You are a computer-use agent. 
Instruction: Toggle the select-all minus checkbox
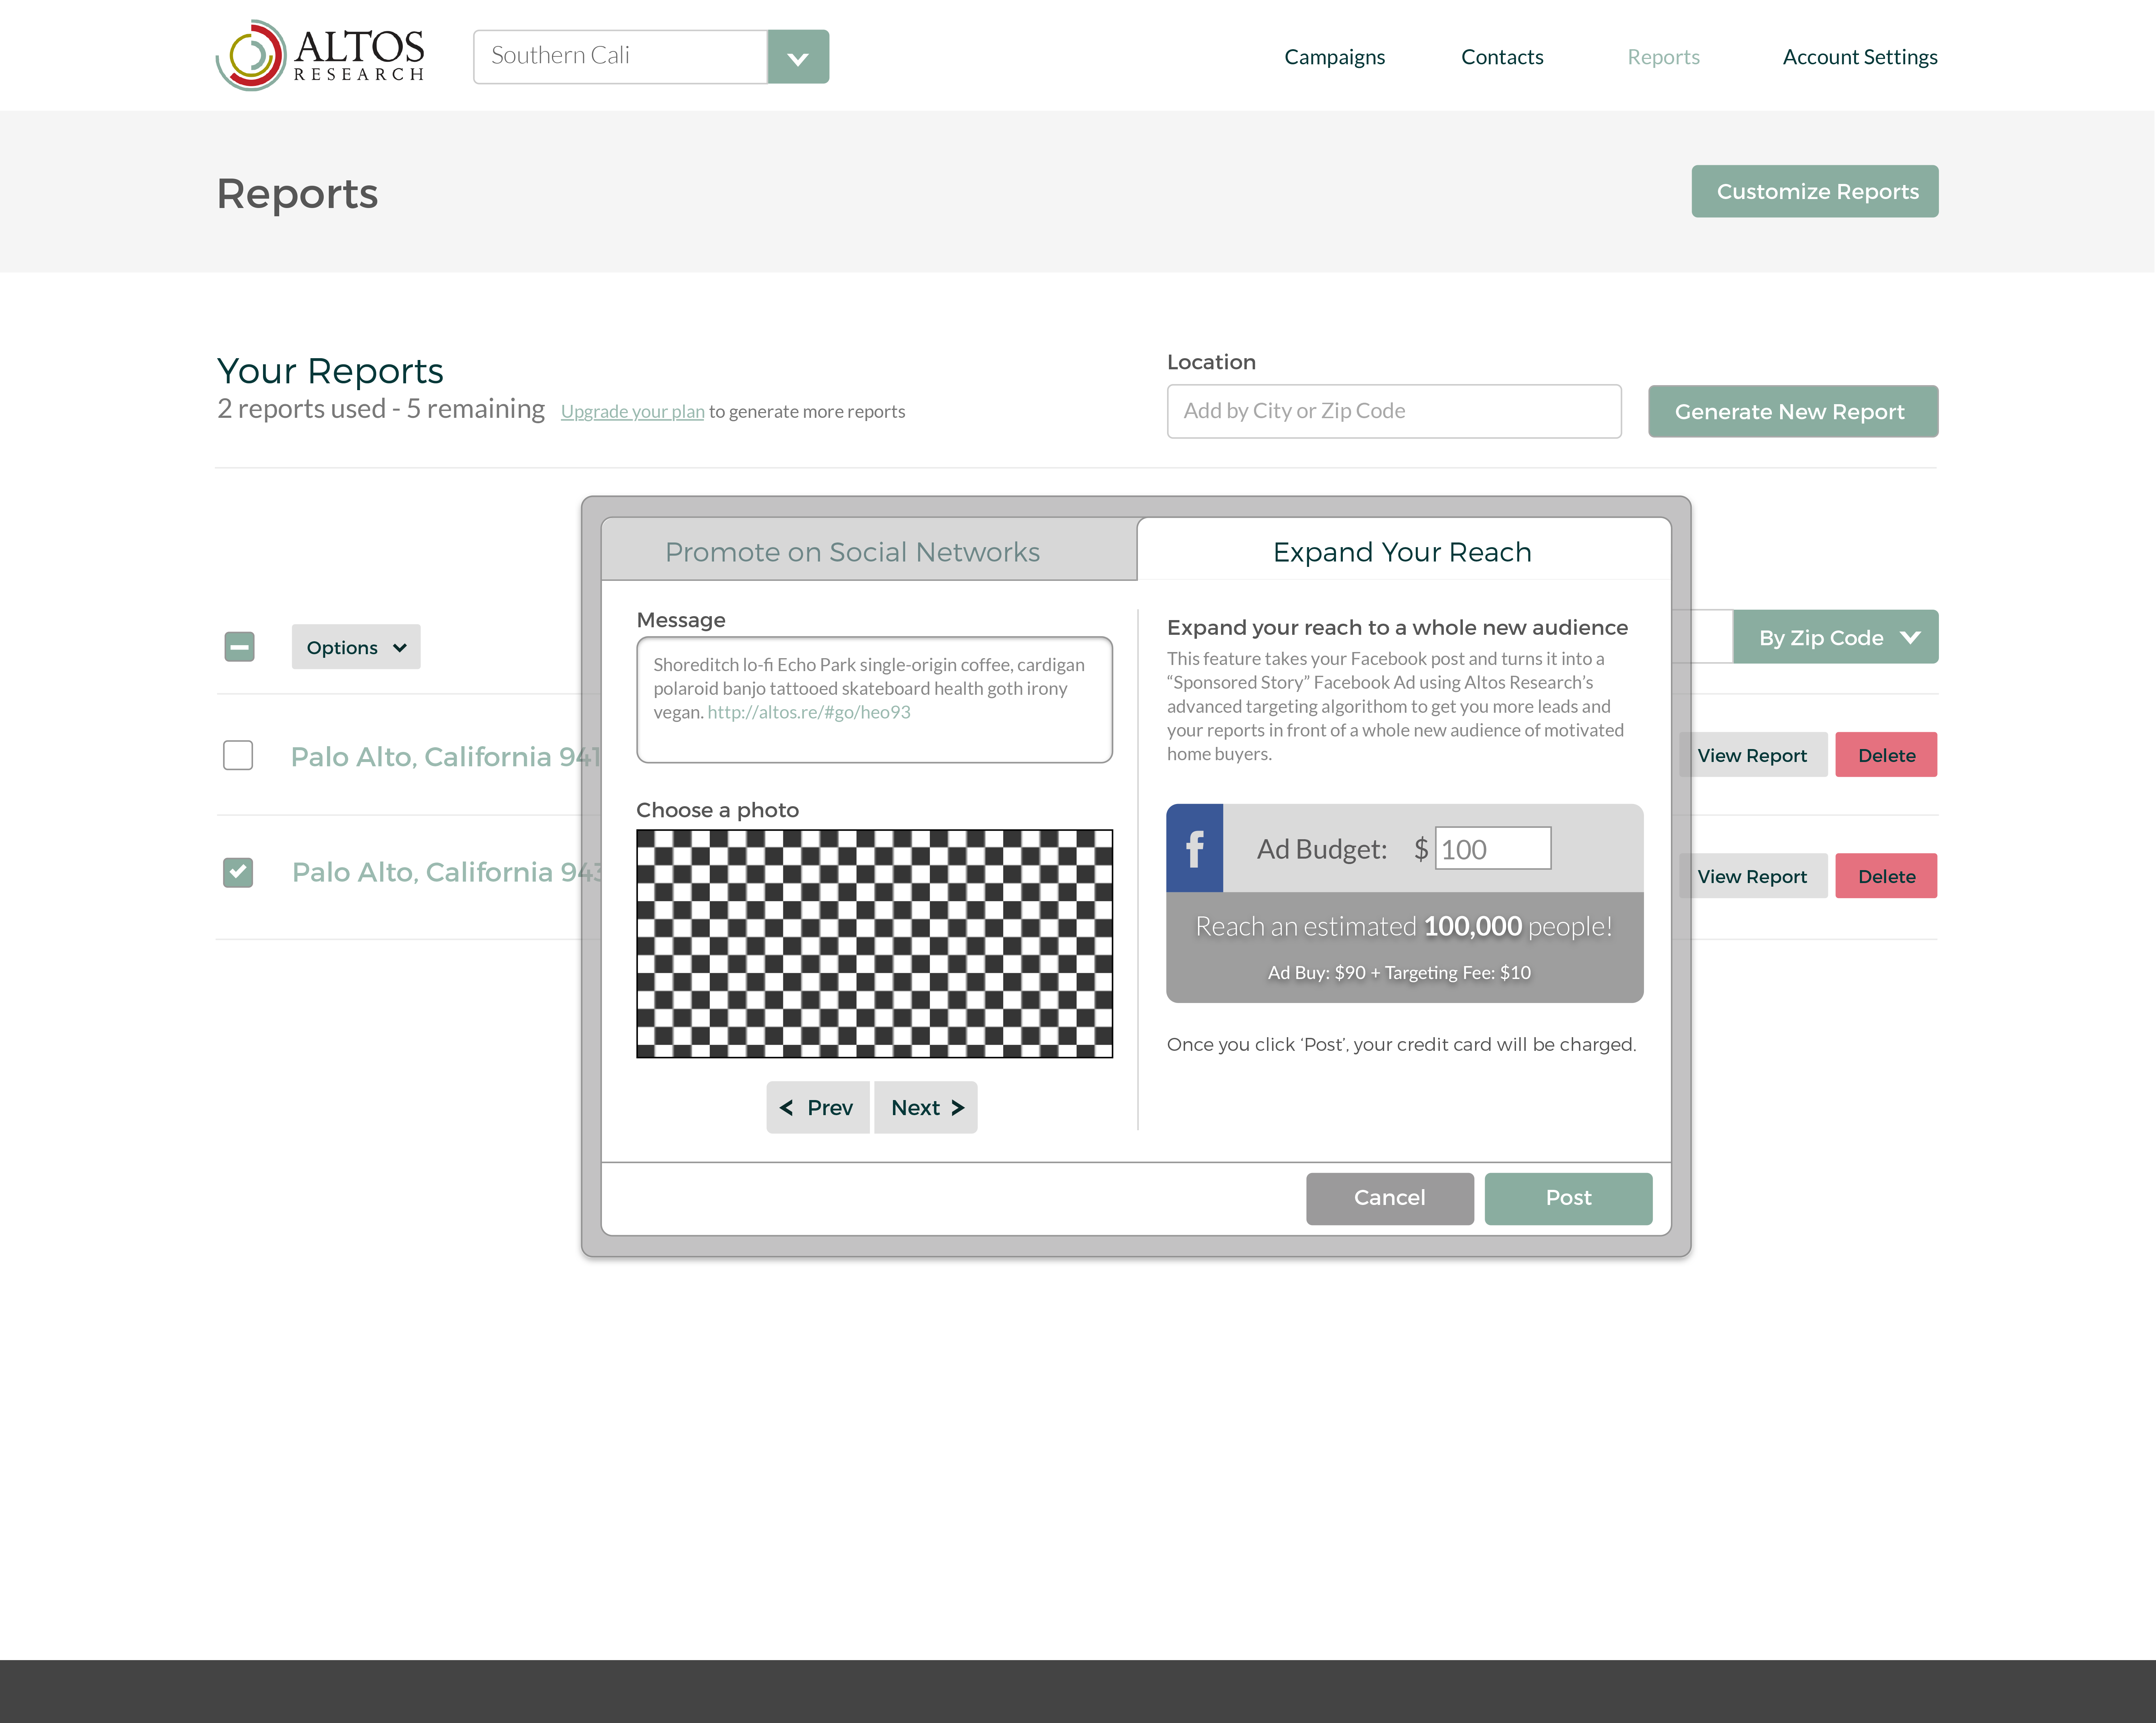pyautogui.click(x=239, y=647)
